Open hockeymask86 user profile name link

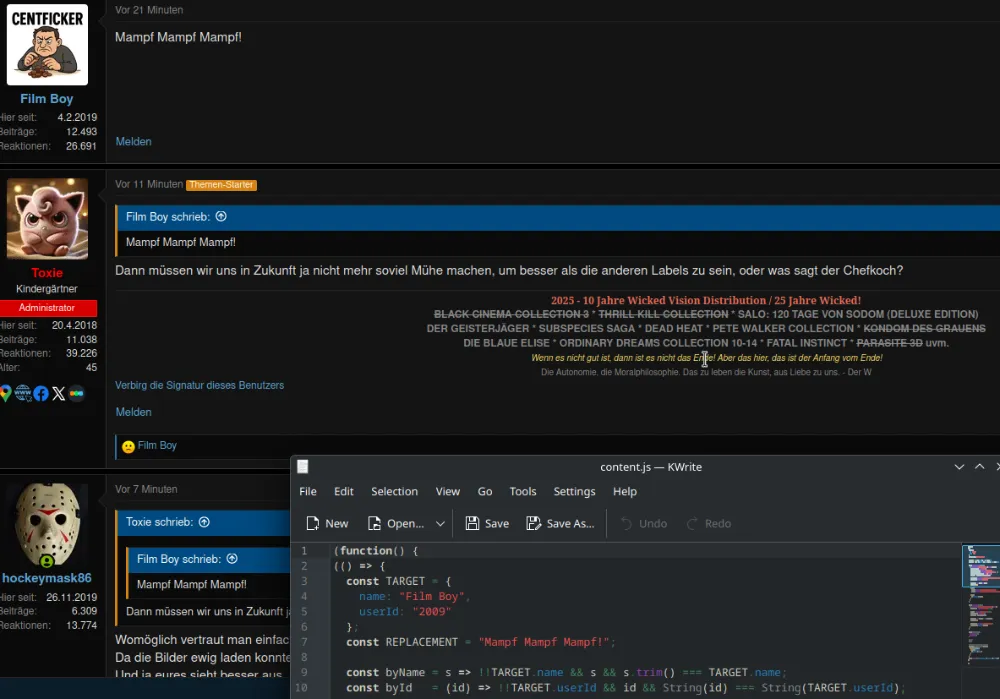tap(46, 578)
